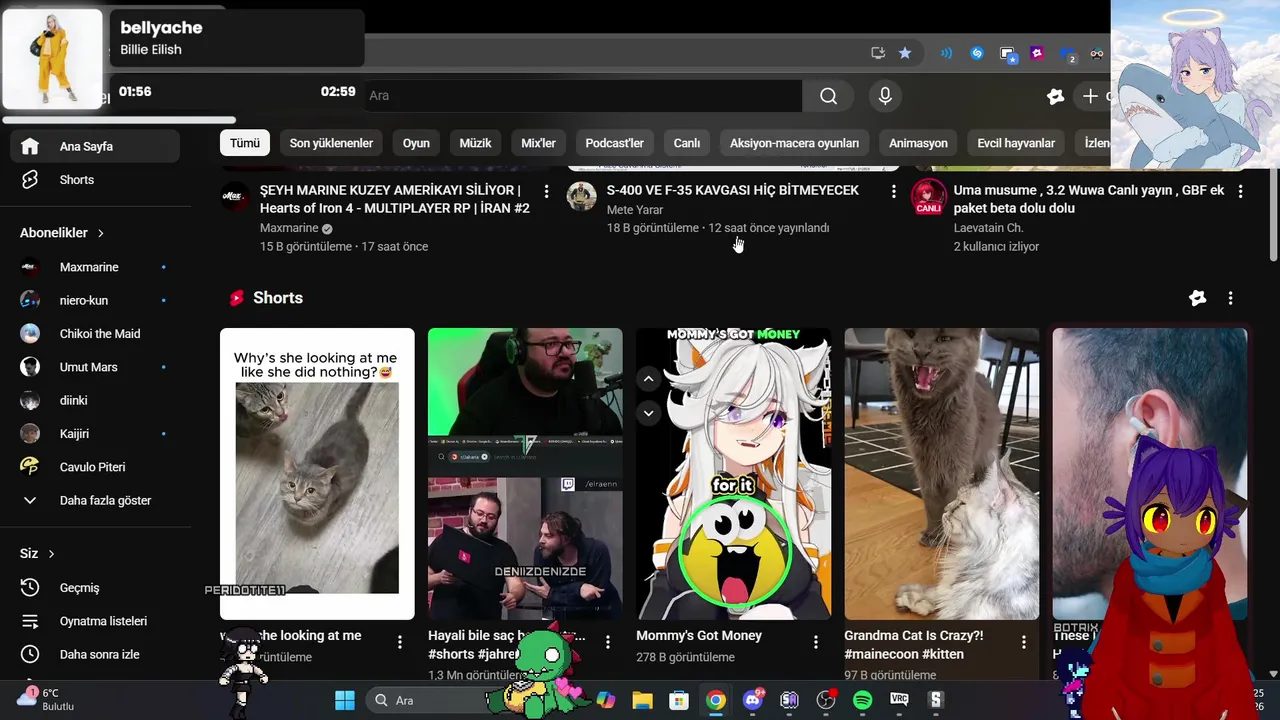1280x720 pixels.
Task: Open the Mommy's Got Money short thumbnail
Action: tap(733, 474)
